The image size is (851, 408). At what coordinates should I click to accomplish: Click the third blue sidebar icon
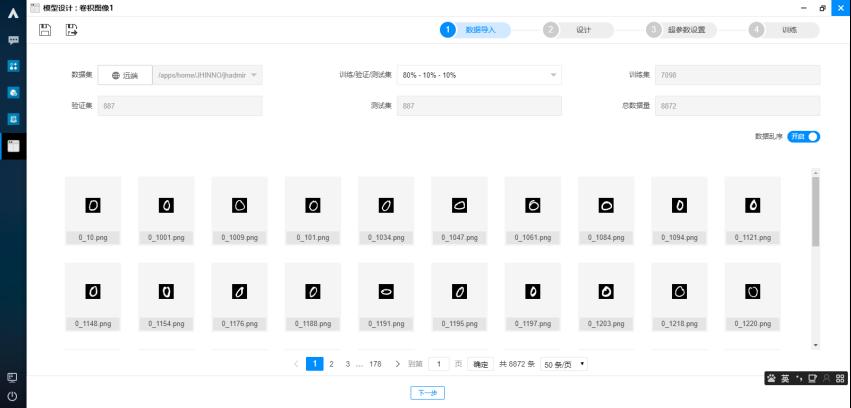coord(14,92)
